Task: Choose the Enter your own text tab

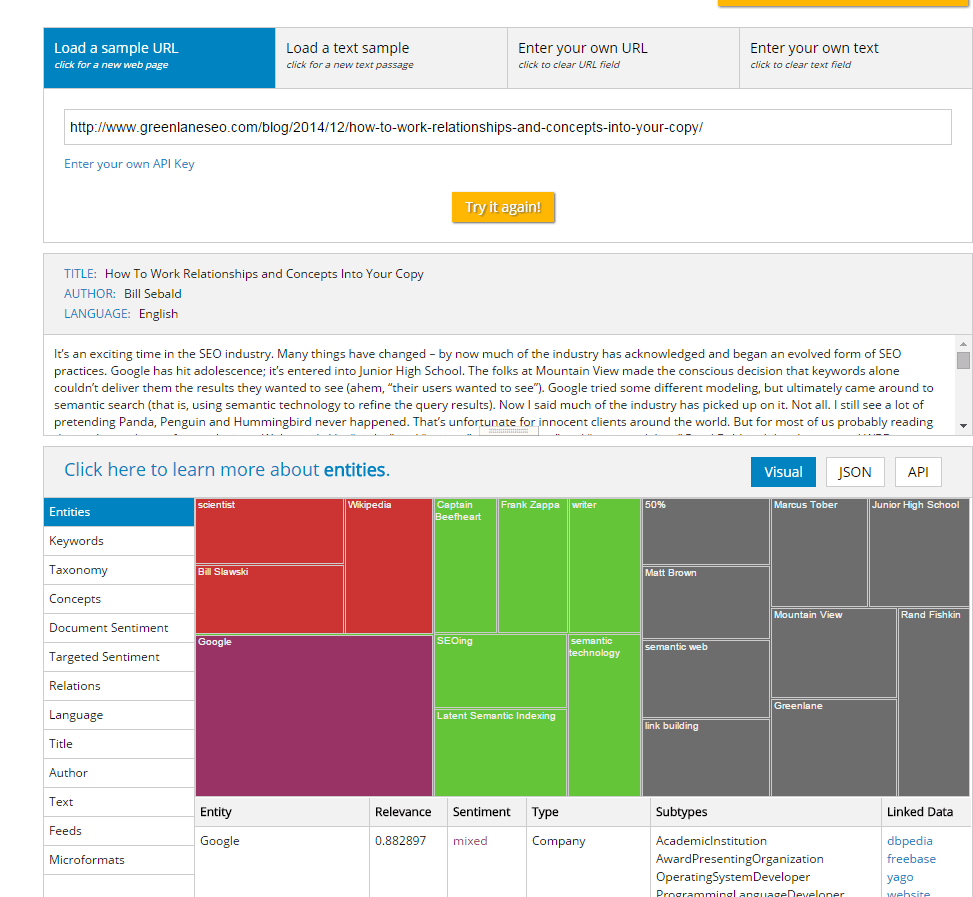Action: coord(855,57)
